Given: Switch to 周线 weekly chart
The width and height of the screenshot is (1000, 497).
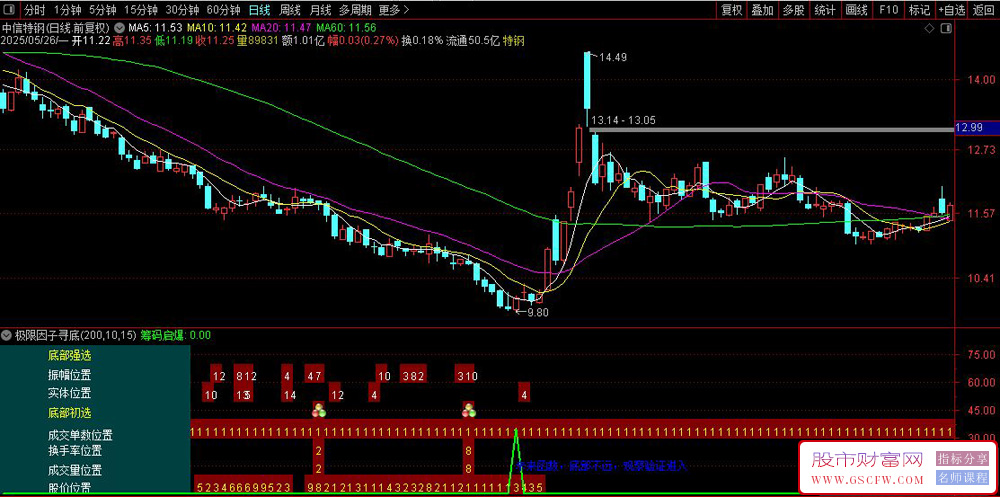Looking at the screenshot, I should click(x=290, y=10).
